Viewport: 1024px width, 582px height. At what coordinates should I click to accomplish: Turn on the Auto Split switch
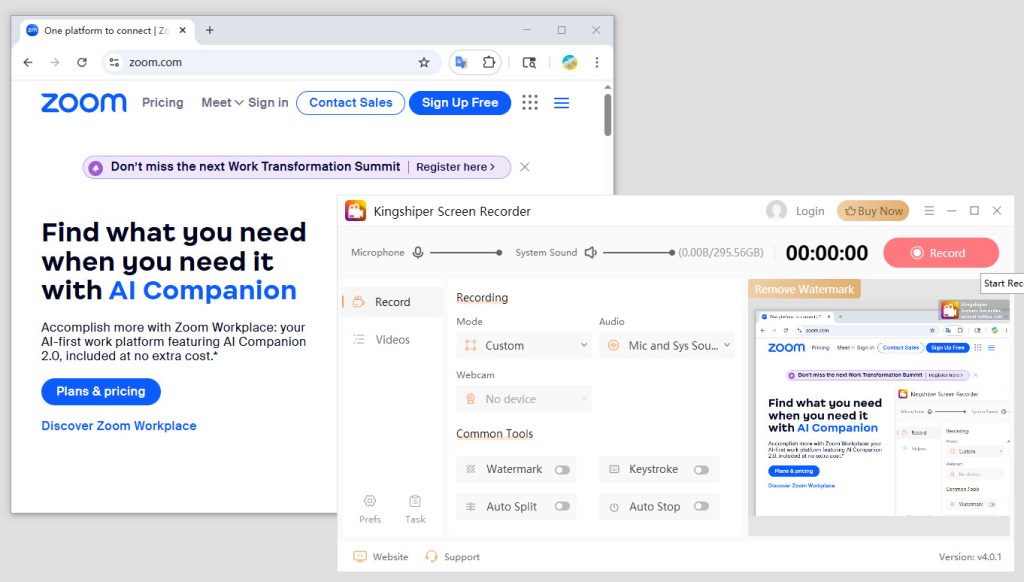(x=562, y=506)
